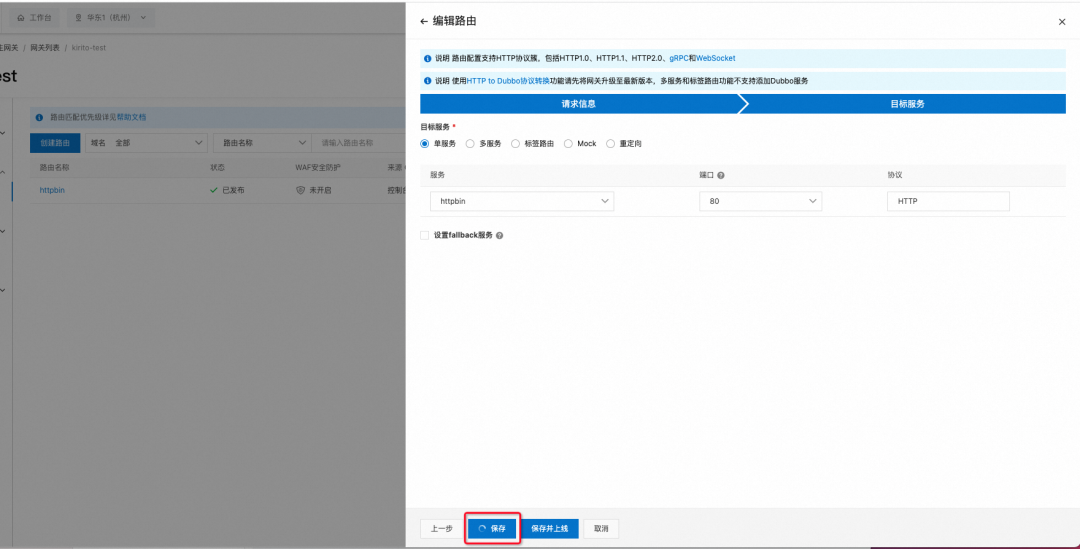Click the info icon of the Dubbo notice
1080x549 pixels.
tap(428, 81)
